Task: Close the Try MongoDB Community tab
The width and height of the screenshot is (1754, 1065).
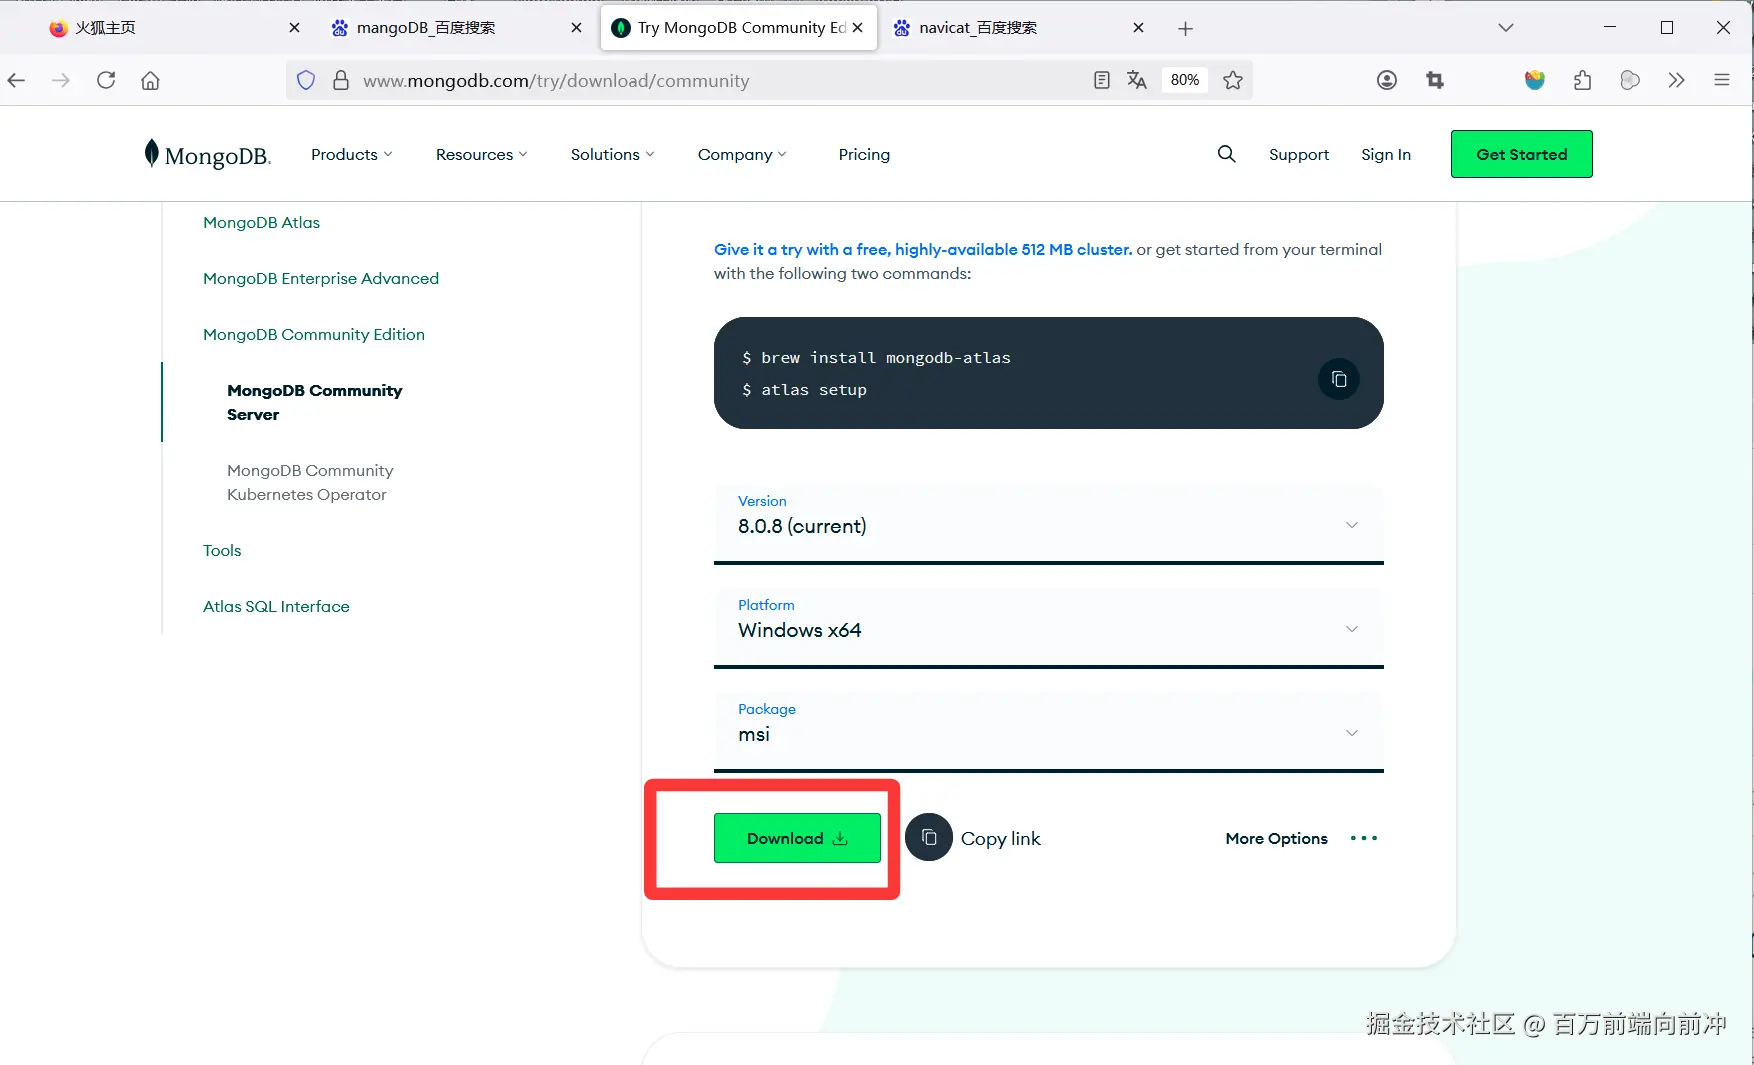Action: [x=858, y=28]
